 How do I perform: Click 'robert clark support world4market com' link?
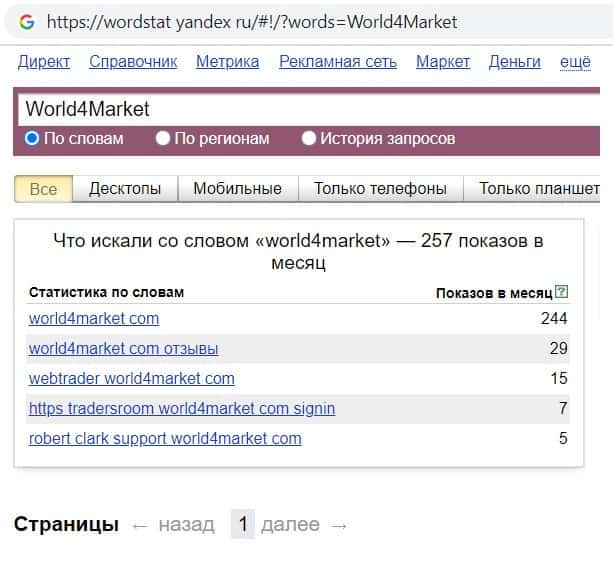[x=165, y=438]
